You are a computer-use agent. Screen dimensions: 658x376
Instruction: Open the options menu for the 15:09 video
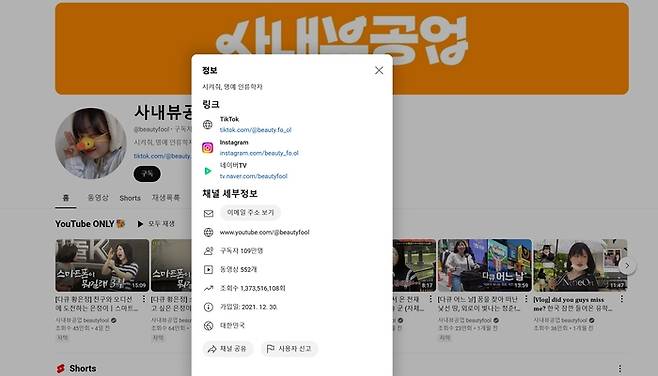point(144,299)
